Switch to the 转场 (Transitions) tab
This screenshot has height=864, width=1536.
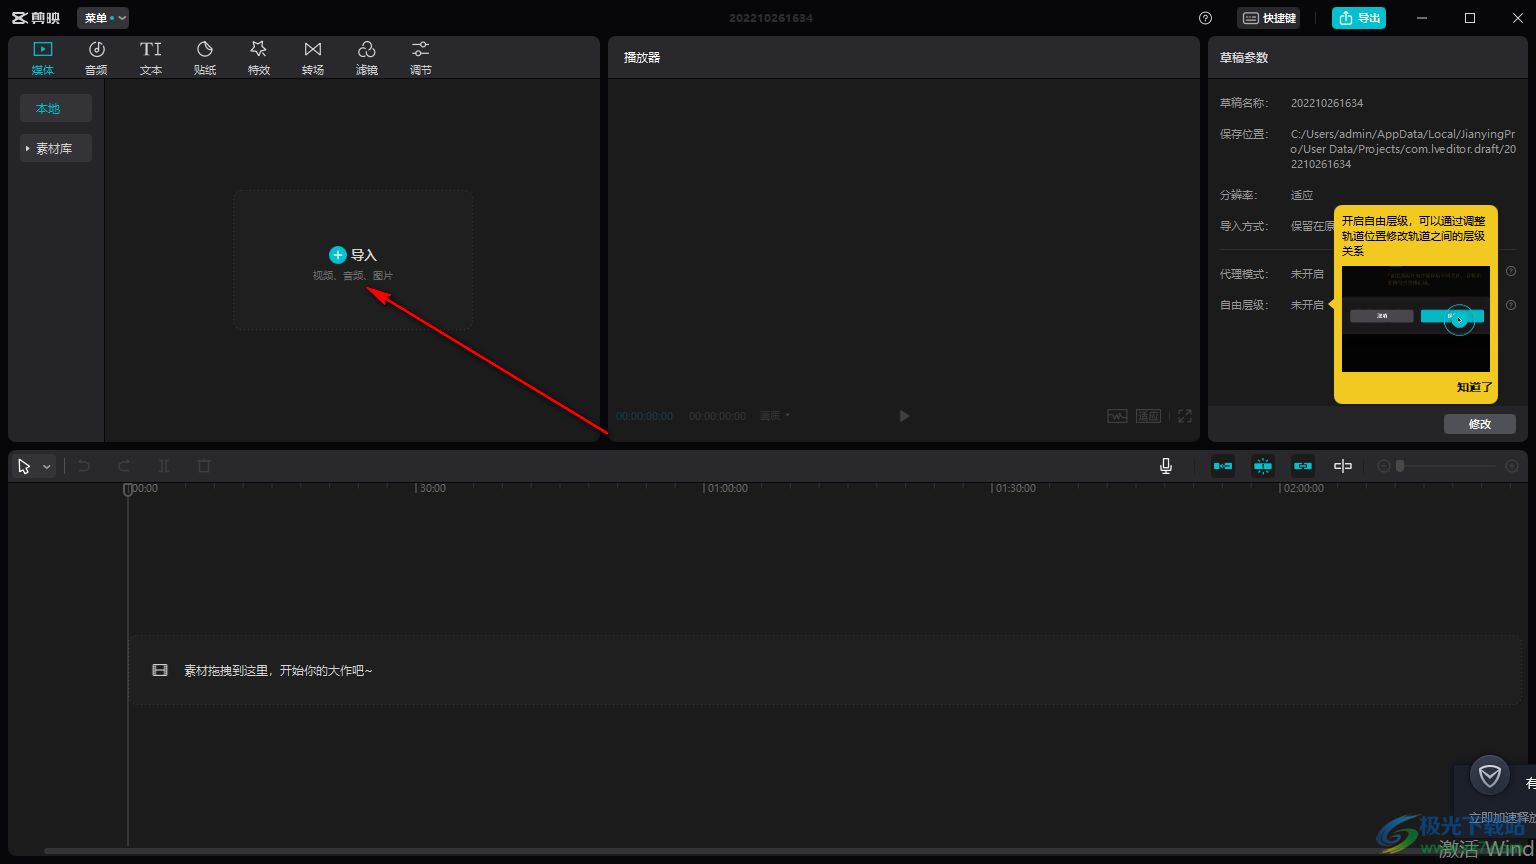[x=312, y=58]
